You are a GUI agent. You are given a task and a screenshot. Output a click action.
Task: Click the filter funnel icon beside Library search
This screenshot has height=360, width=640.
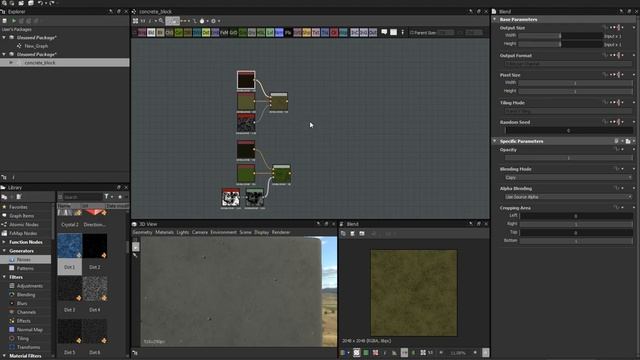(107, 197)
